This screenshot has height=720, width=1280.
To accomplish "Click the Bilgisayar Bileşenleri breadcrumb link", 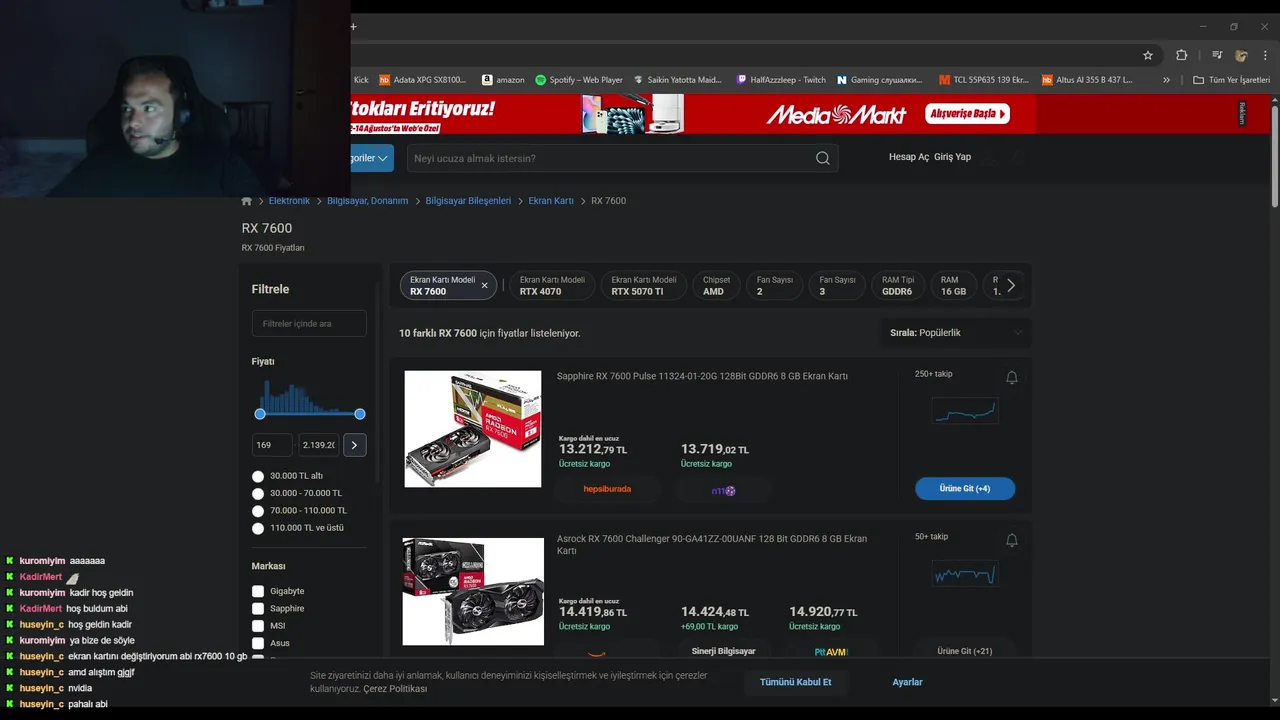I will 468,201.
